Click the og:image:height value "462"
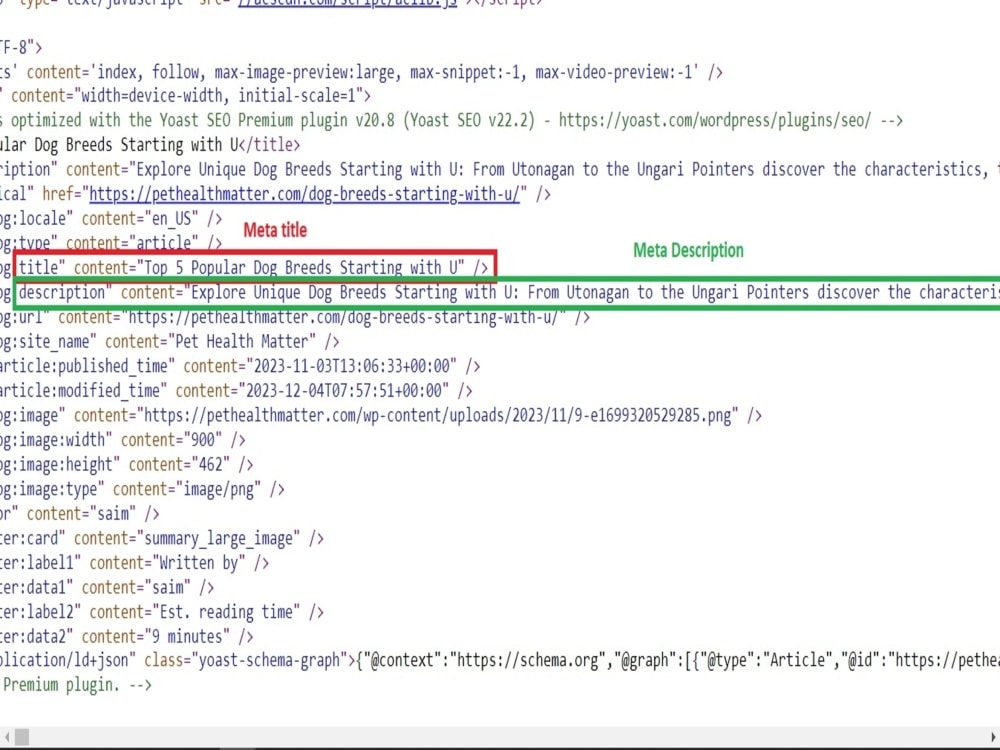Viewport: 1000px width, 750px height. click(x=210, y=464)
